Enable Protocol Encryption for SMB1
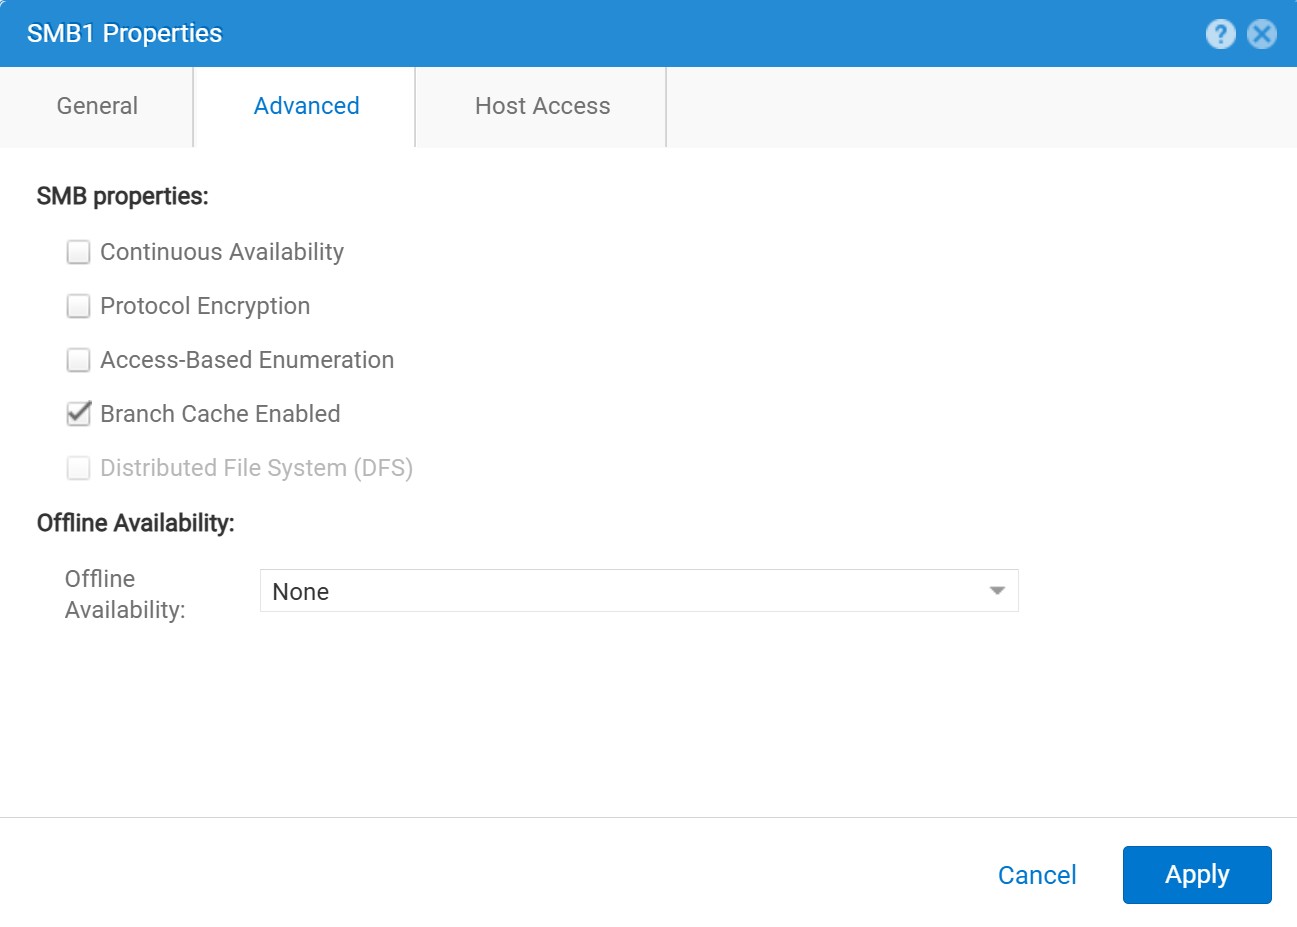 click(78, 306)
